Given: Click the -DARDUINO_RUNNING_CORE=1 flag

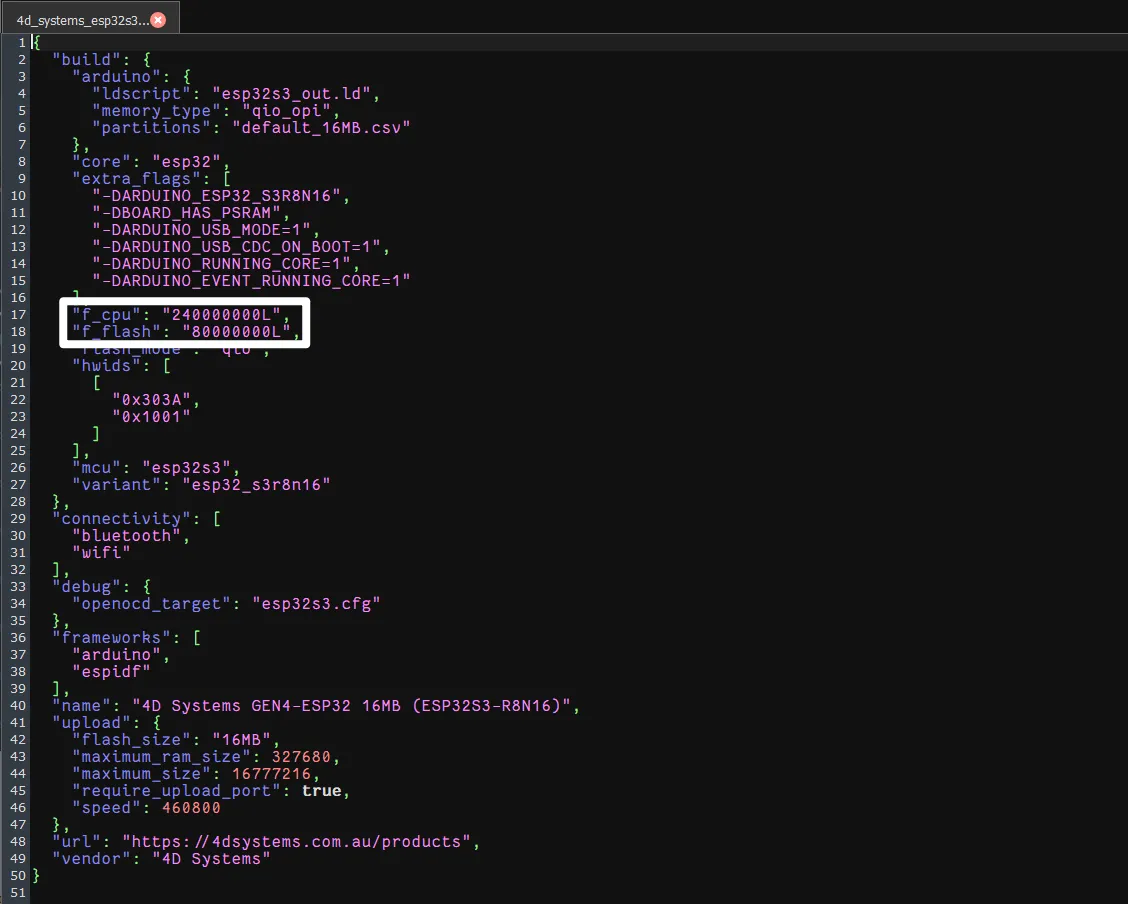Looking at the screenshot, I should pos(221,264).
